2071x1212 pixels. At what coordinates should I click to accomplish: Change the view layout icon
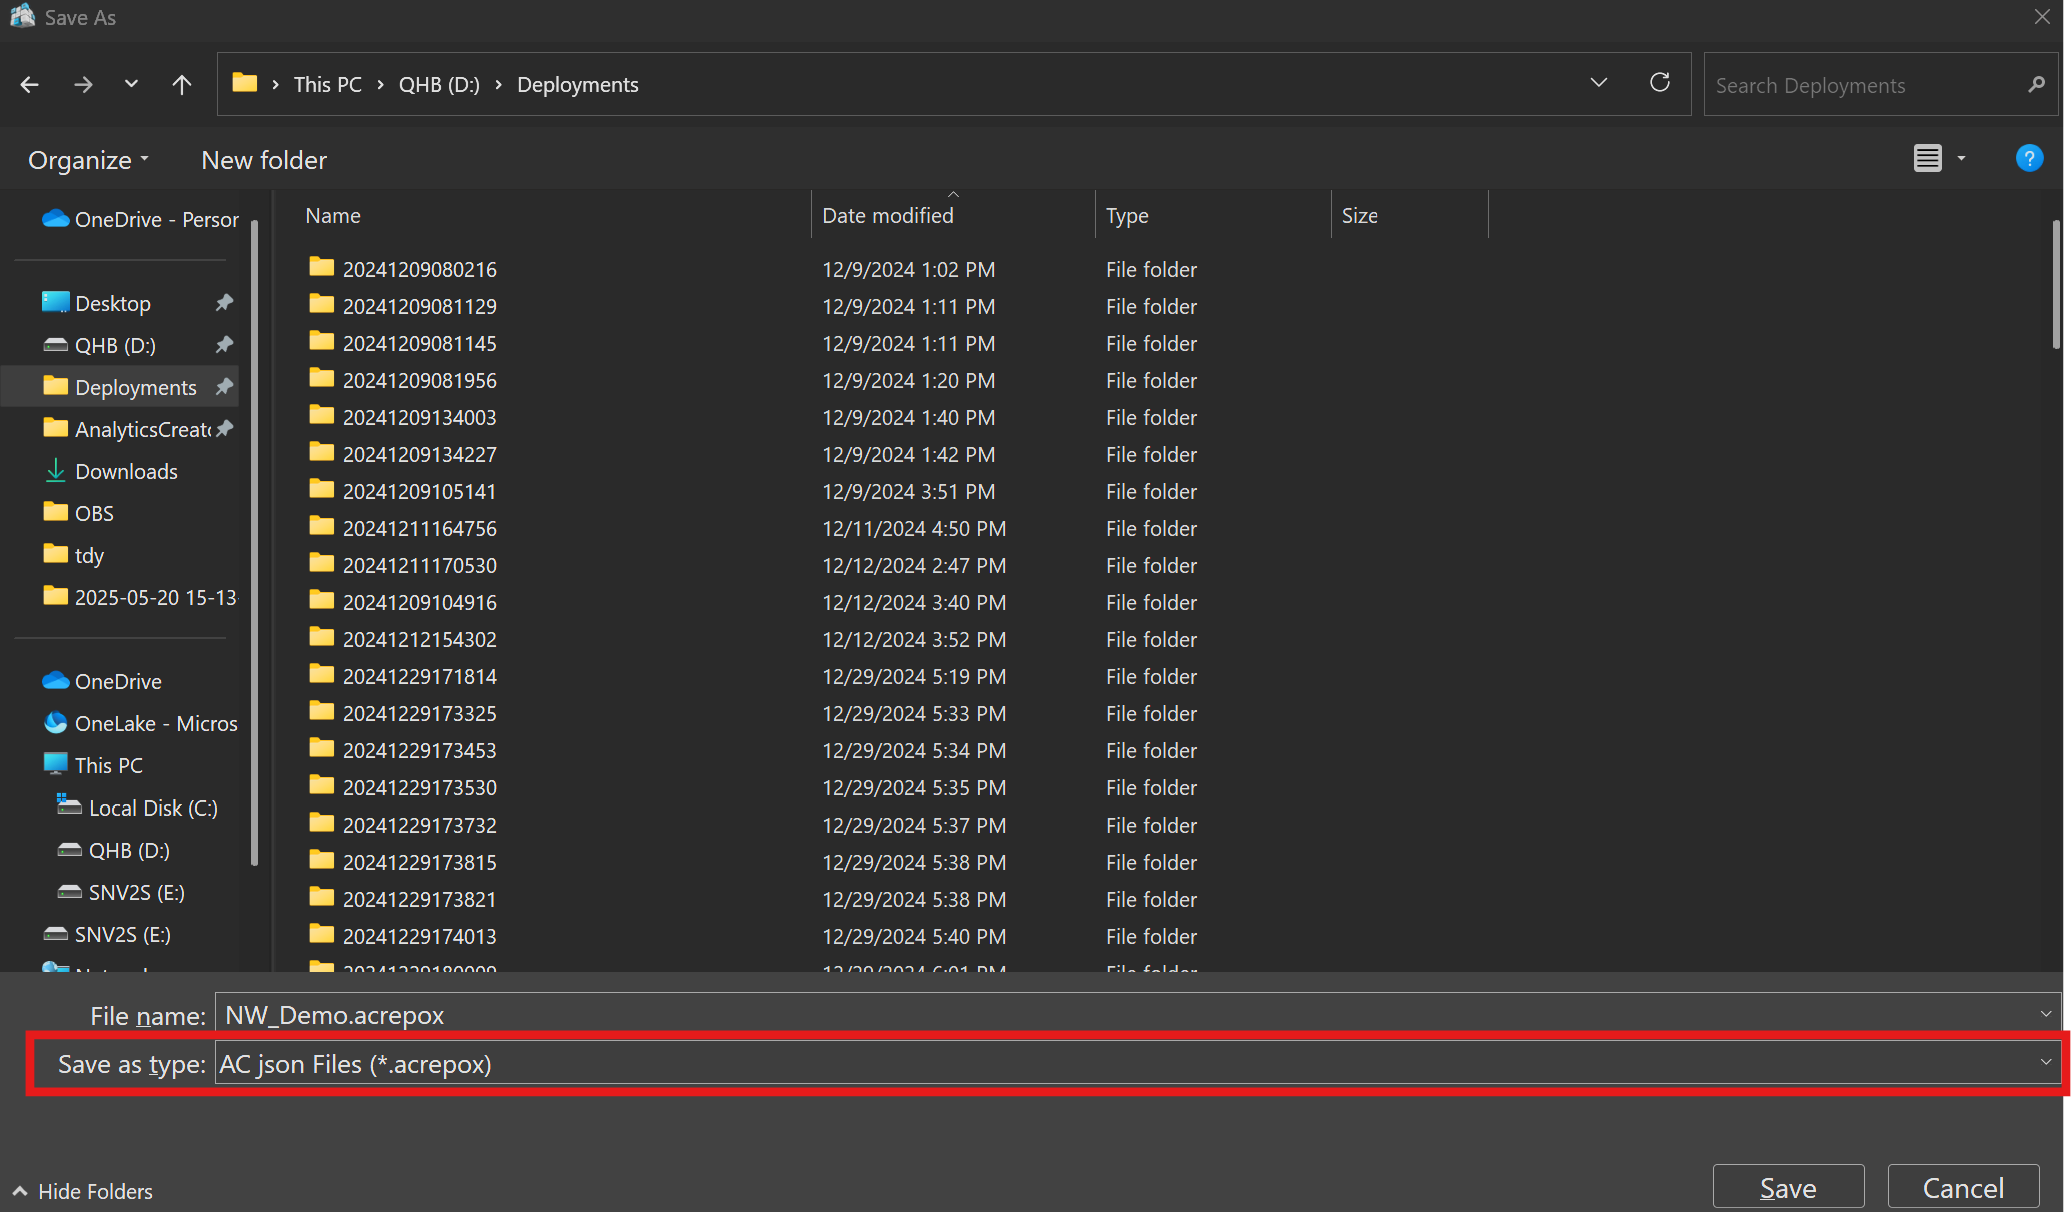(x=1927, y=159)
